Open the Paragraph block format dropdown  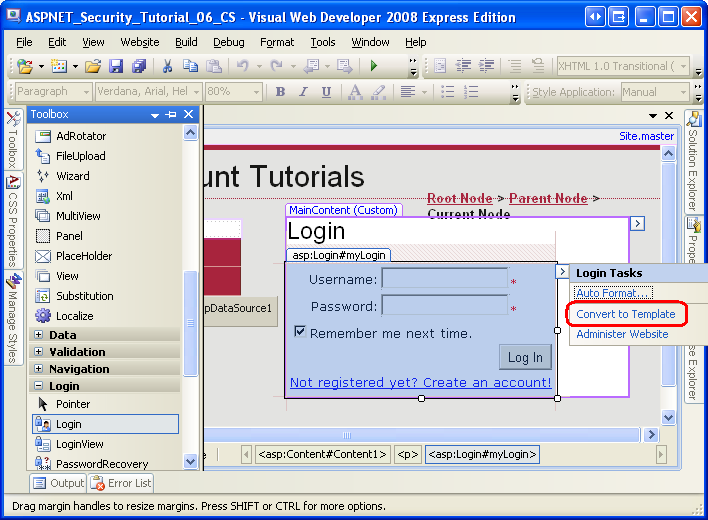point(86,92)
